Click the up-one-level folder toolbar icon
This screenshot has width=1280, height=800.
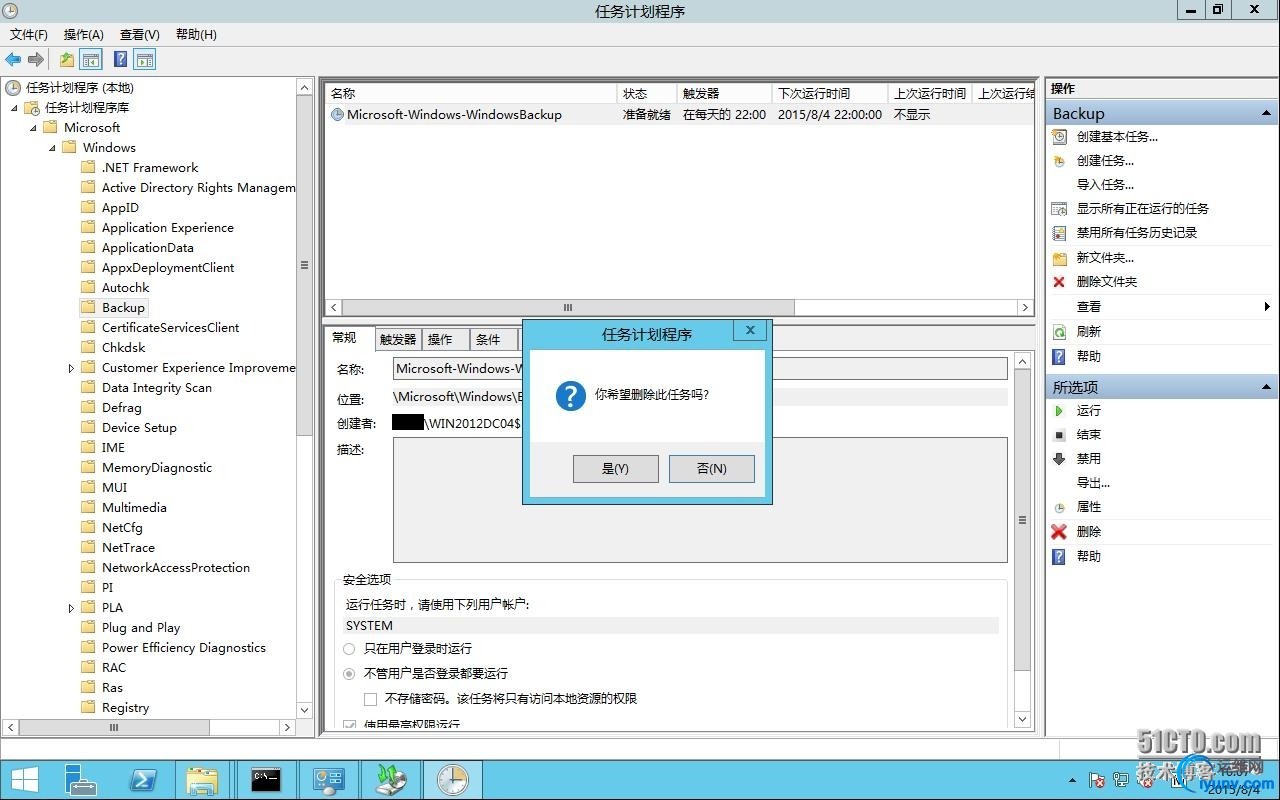(67, 60)
